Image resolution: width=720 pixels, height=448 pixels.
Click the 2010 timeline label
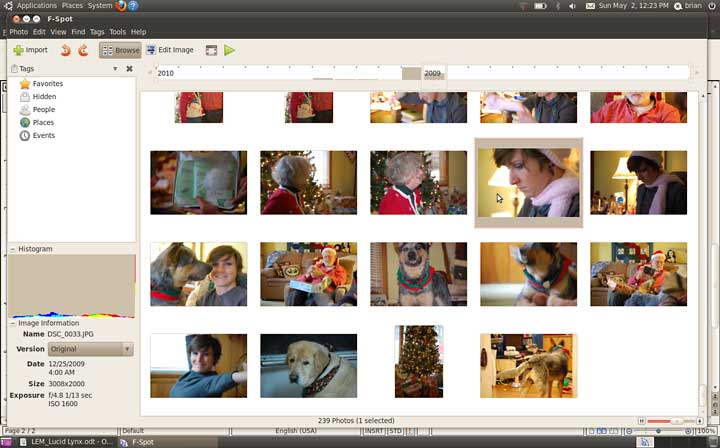(x=165, y=73)
